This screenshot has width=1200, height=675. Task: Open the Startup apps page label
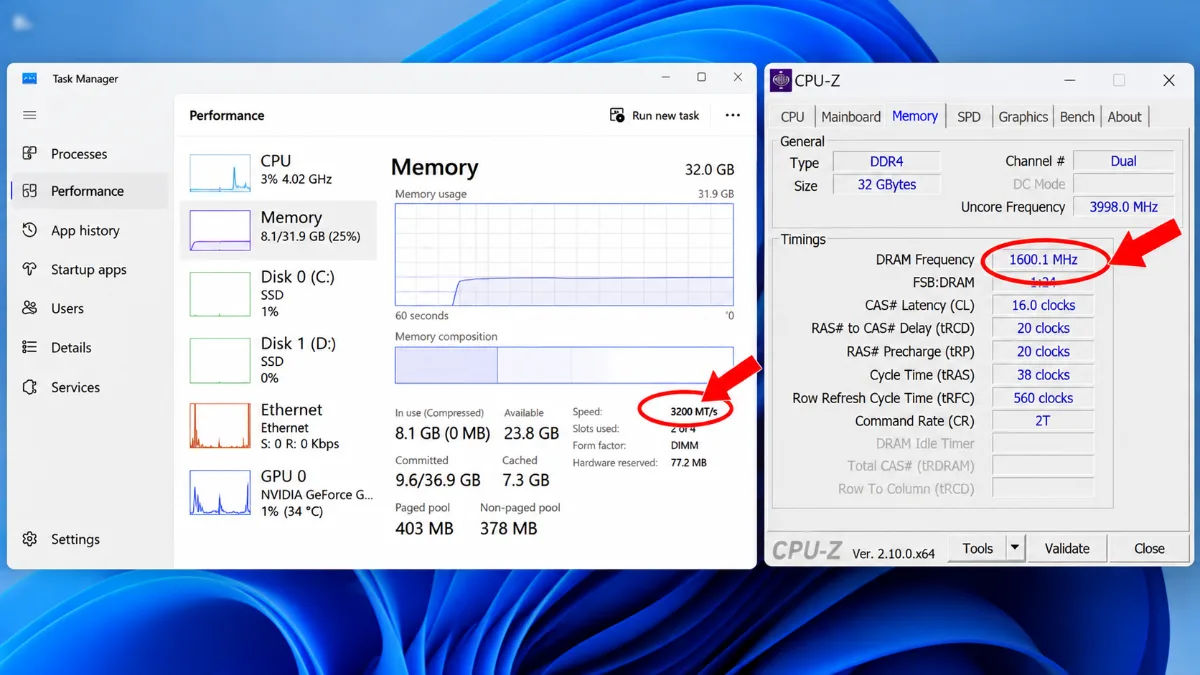(x=89, y=270)
